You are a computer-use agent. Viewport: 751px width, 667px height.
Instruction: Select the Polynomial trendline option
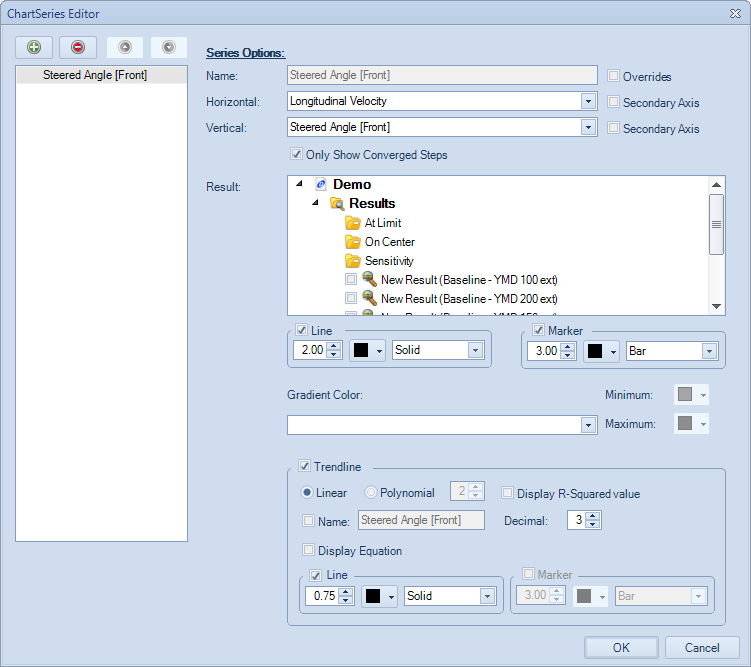tap(370, 492)
